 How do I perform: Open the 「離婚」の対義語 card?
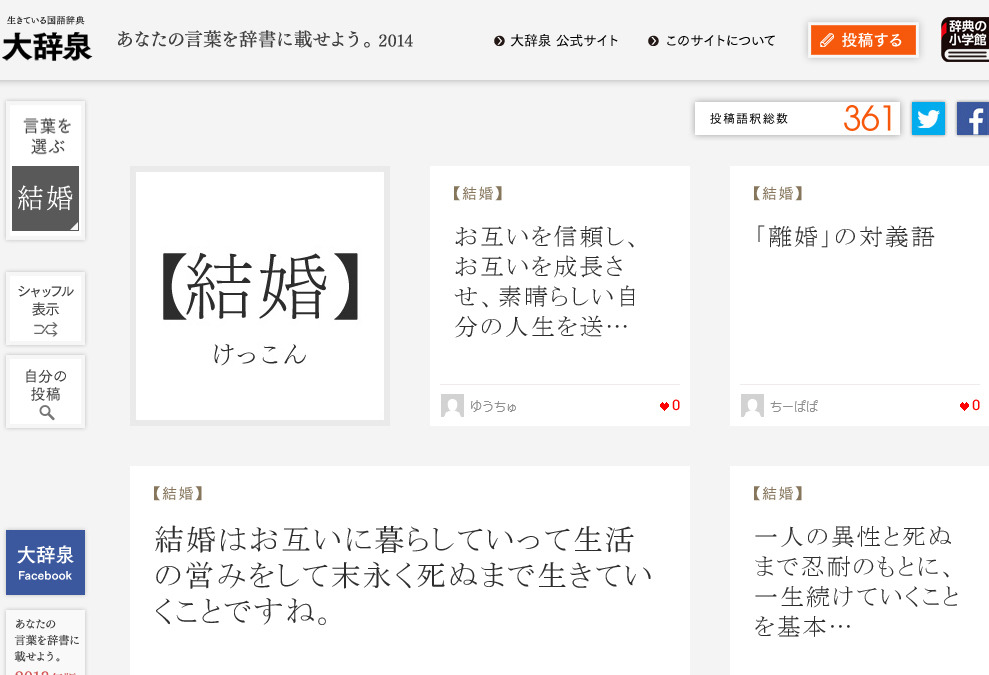point(859,296)
